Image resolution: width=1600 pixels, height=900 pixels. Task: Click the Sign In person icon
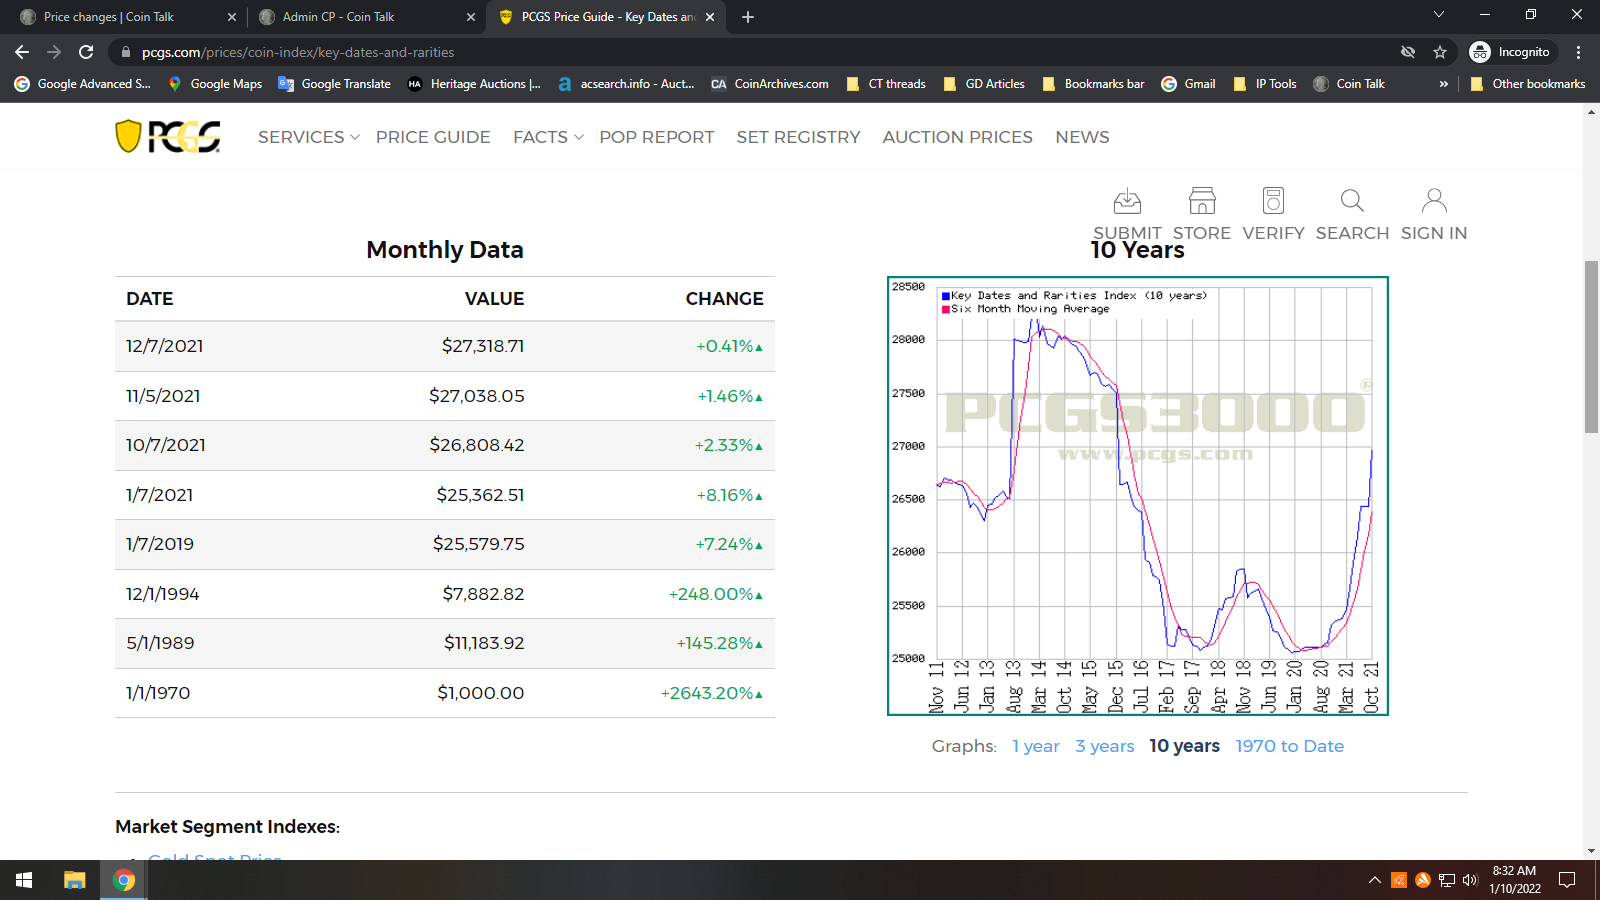pyautogui.click(x=1433, y=202)
